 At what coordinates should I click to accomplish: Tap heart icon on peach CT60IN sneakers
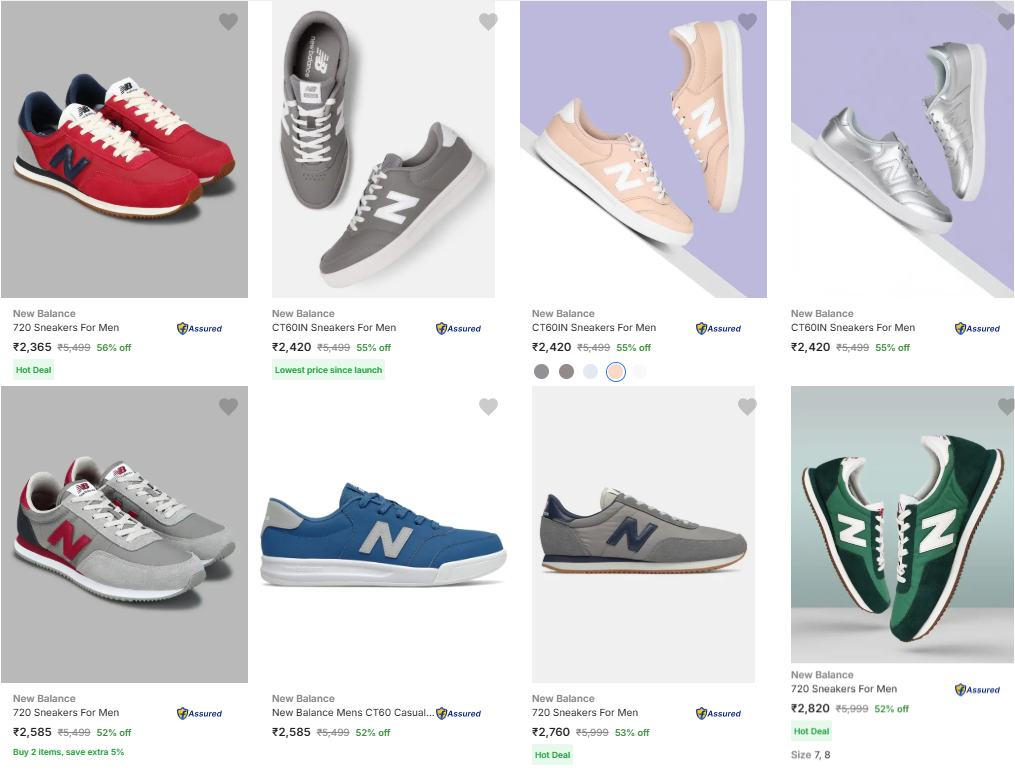(747, 22)
